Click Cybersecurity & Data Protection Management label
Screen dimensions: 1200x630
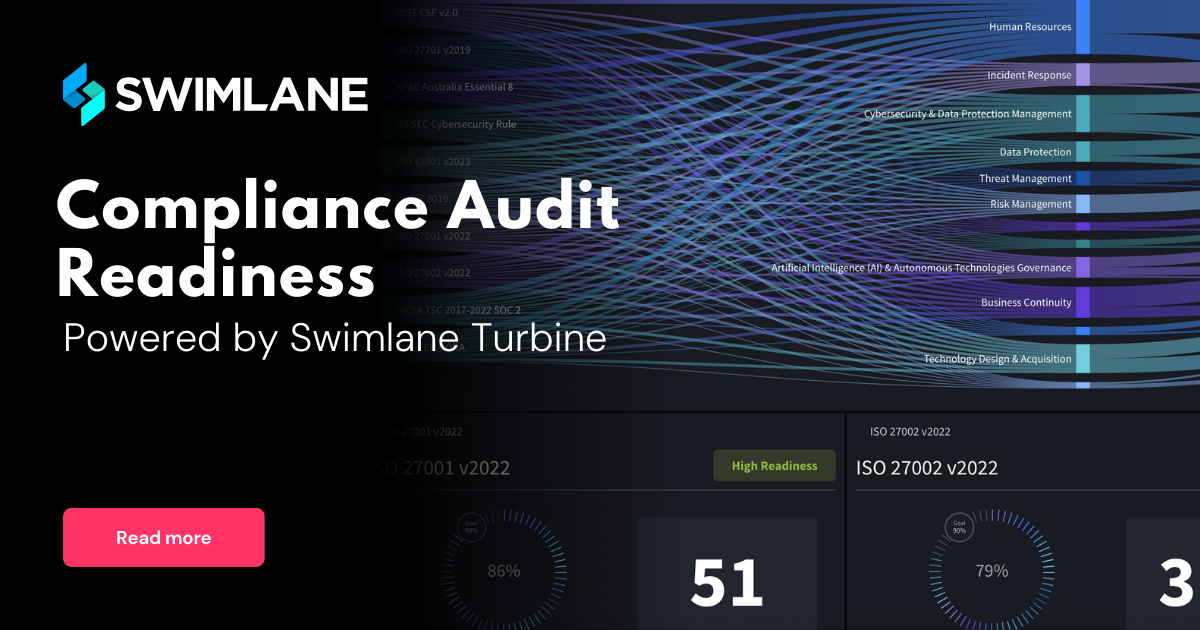coord(968,114)
